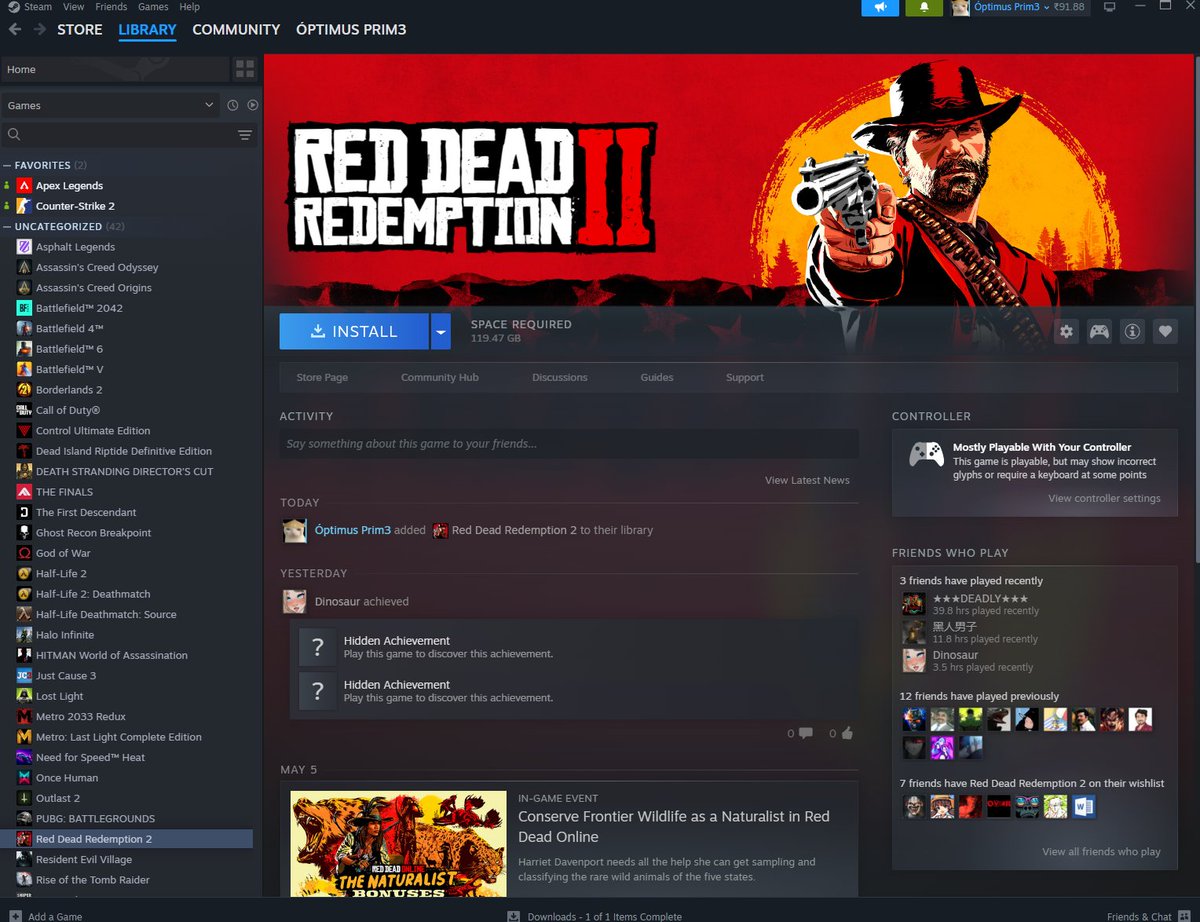1200x922 pixels.
Task: Click the comment bubble icon on achievement post
Action: (x=806, y=733)
